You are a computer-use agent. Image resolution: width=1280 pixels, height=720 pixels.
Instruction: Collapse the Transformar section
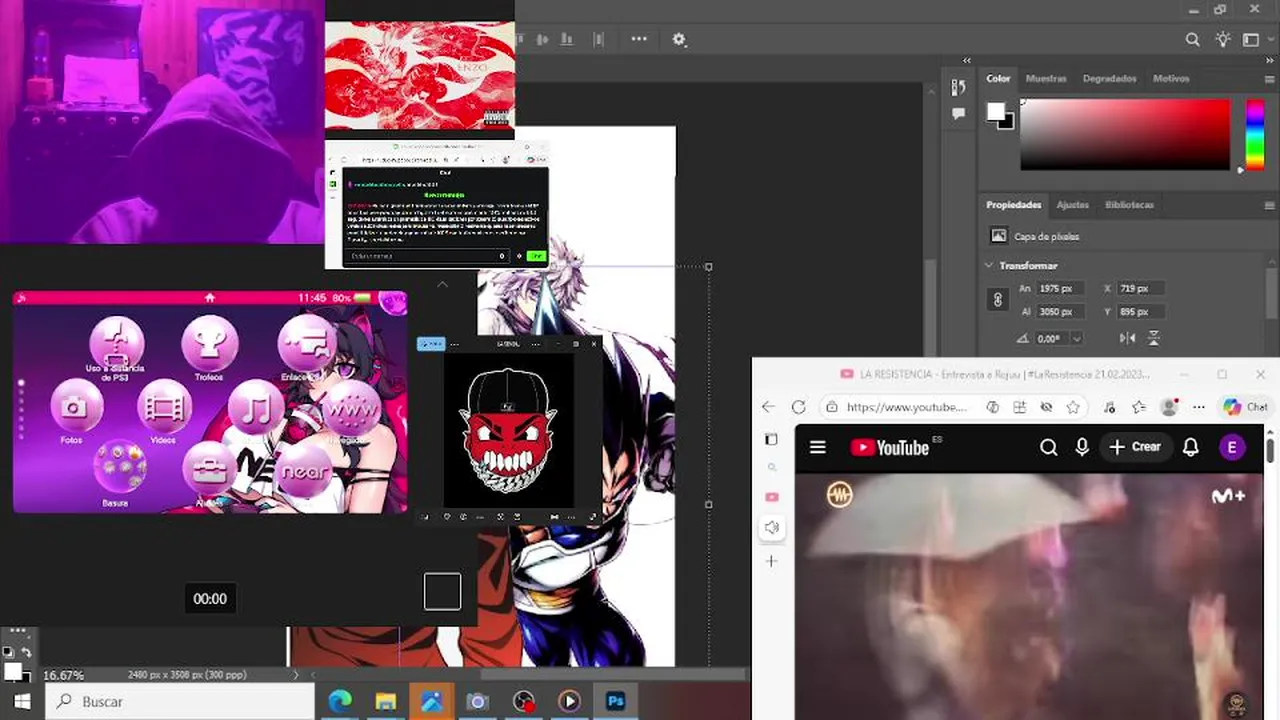coord(989,265)
